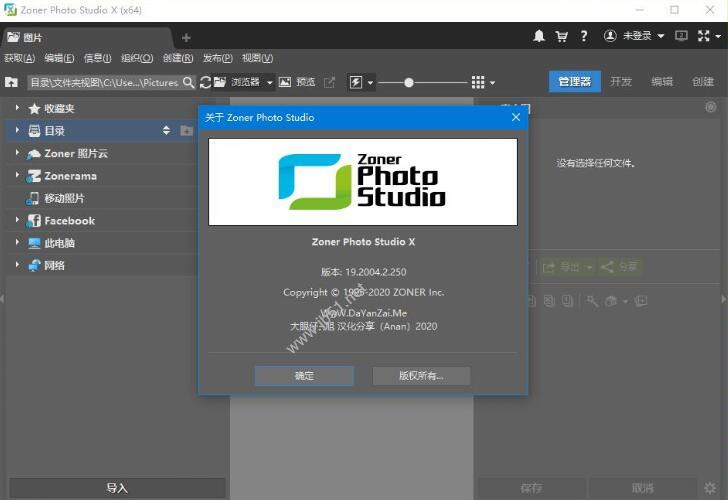Click the Zoner 照片云 cloud icon

[33, 154]
